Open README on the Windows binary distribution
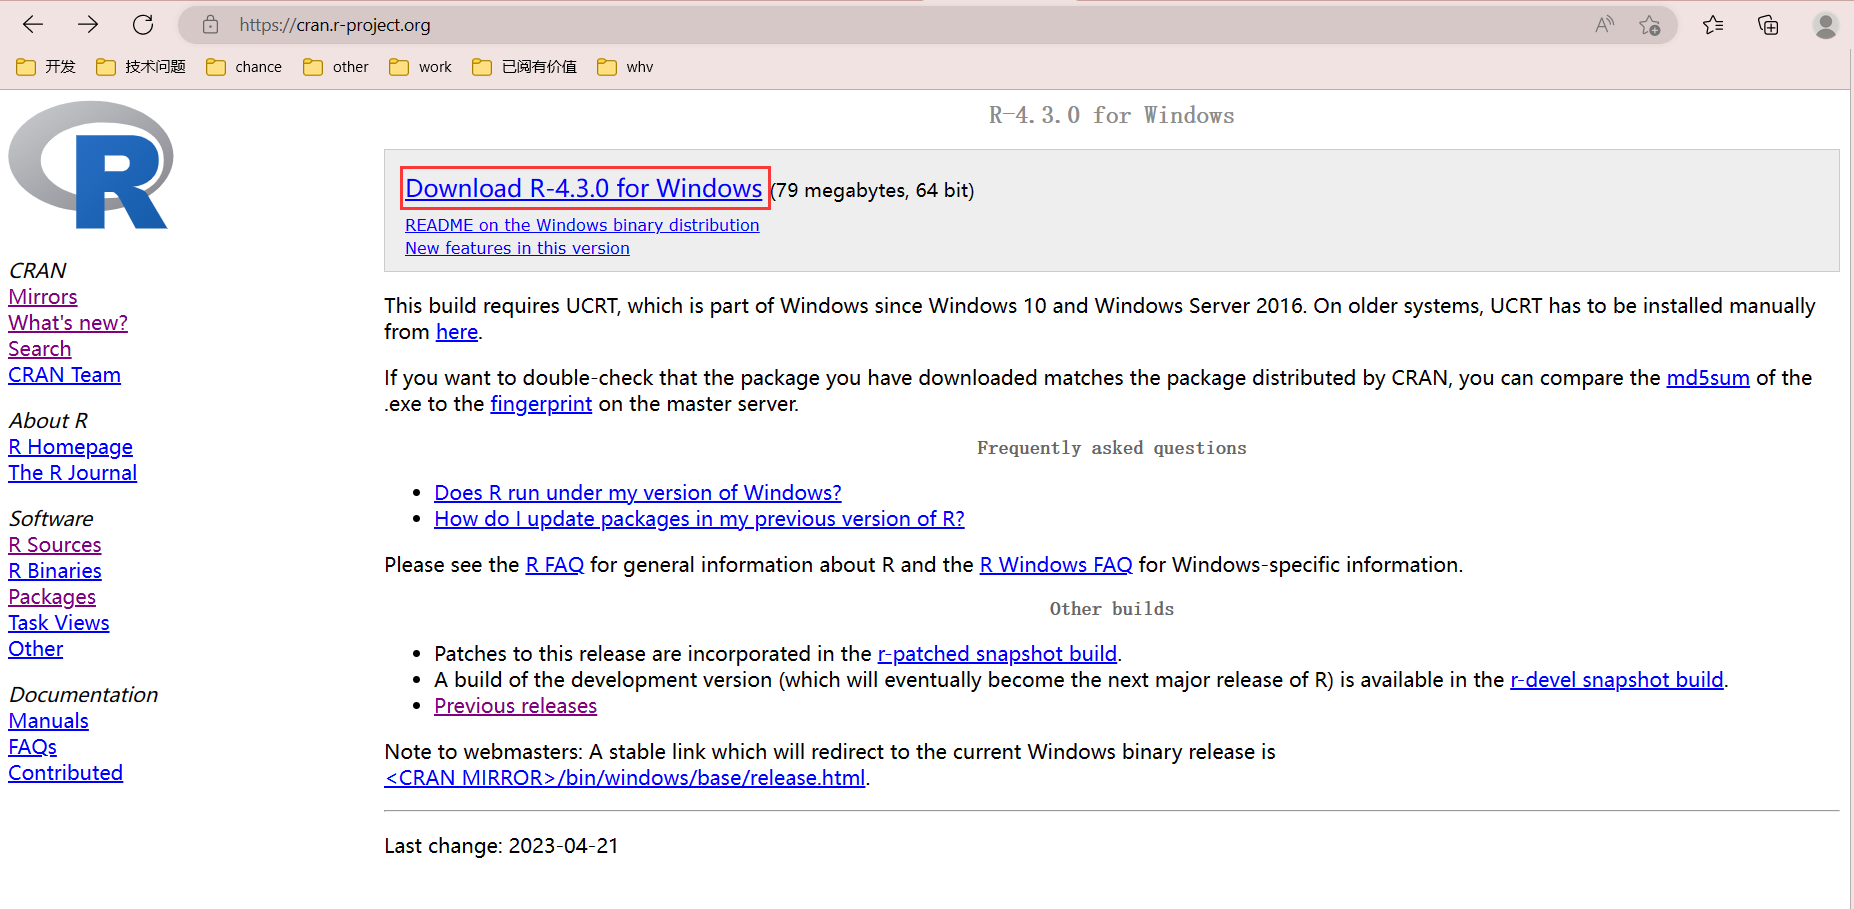Image resolution: width=1854 pixels, height=909 pixels. coord(582,225)
